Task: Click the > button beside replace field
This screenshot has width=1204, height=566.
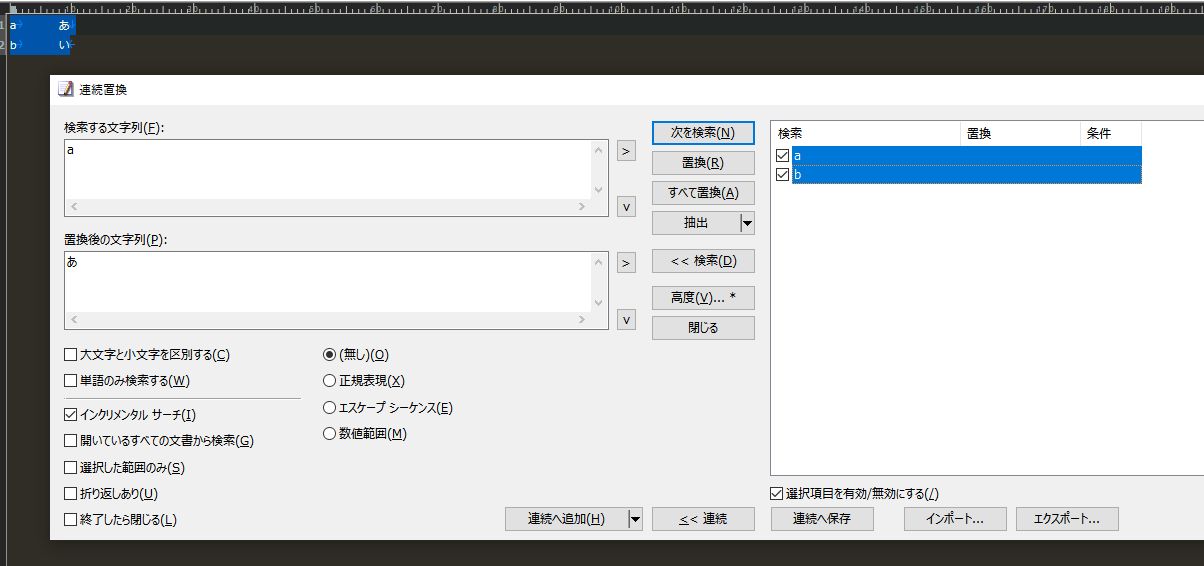Action: tap(626, 263)
